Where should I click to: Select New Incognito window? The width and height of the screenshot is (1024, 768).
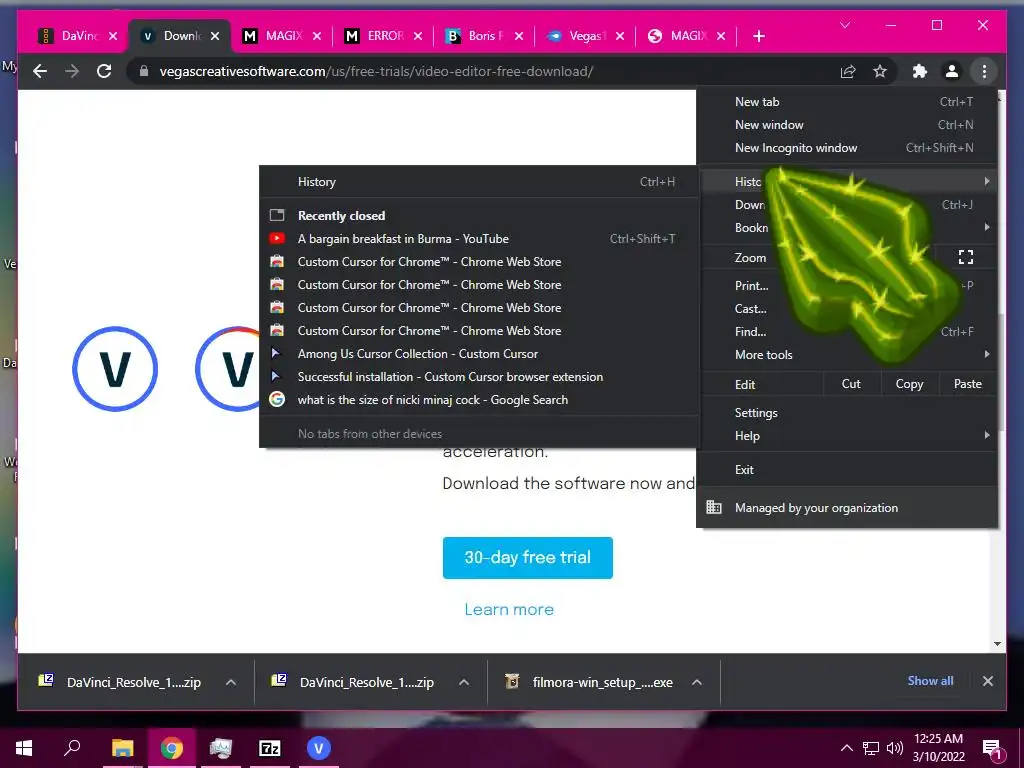848,148
